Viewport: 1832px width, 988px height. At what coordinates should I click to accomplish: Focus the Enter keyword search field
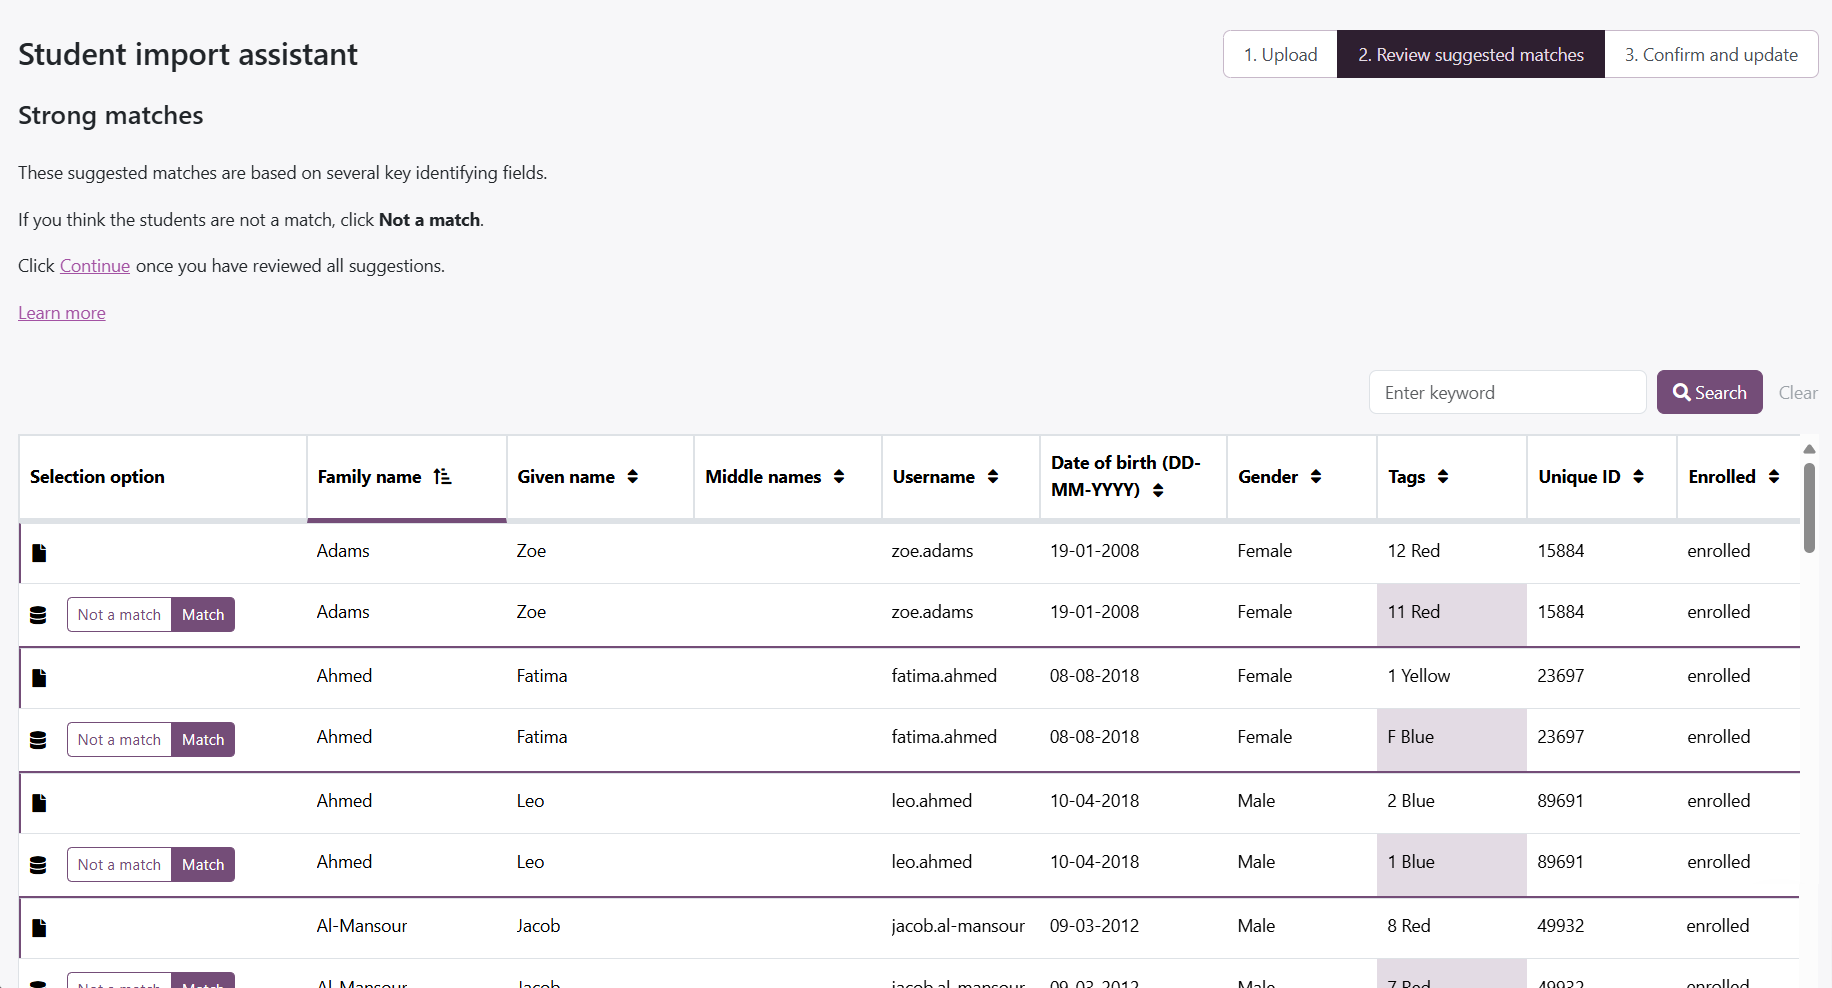(1507, 393)
